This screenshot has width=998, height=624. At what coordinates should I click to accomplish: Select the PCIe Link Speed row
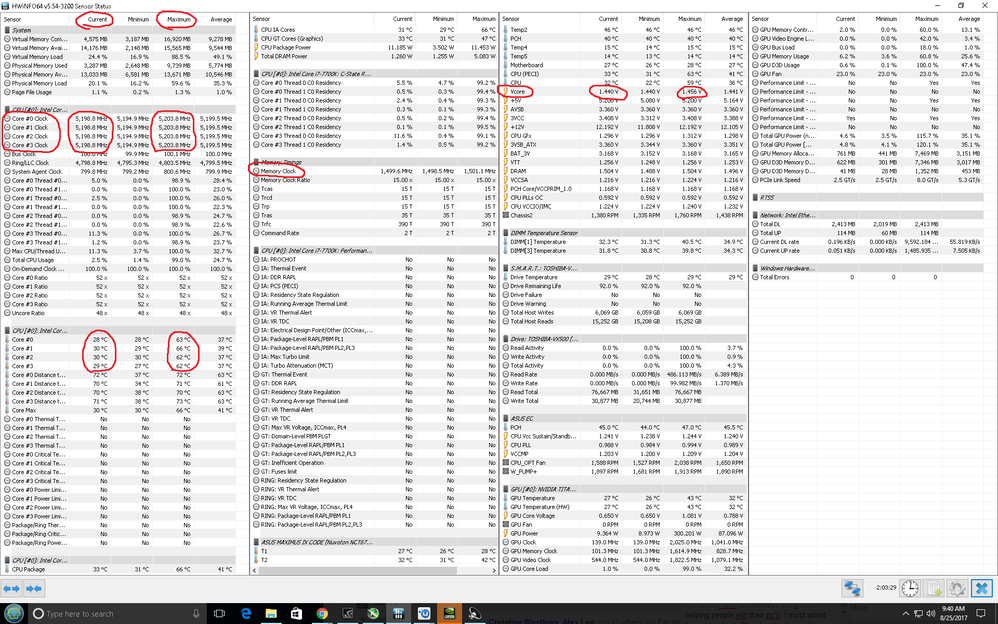[868, 180]
